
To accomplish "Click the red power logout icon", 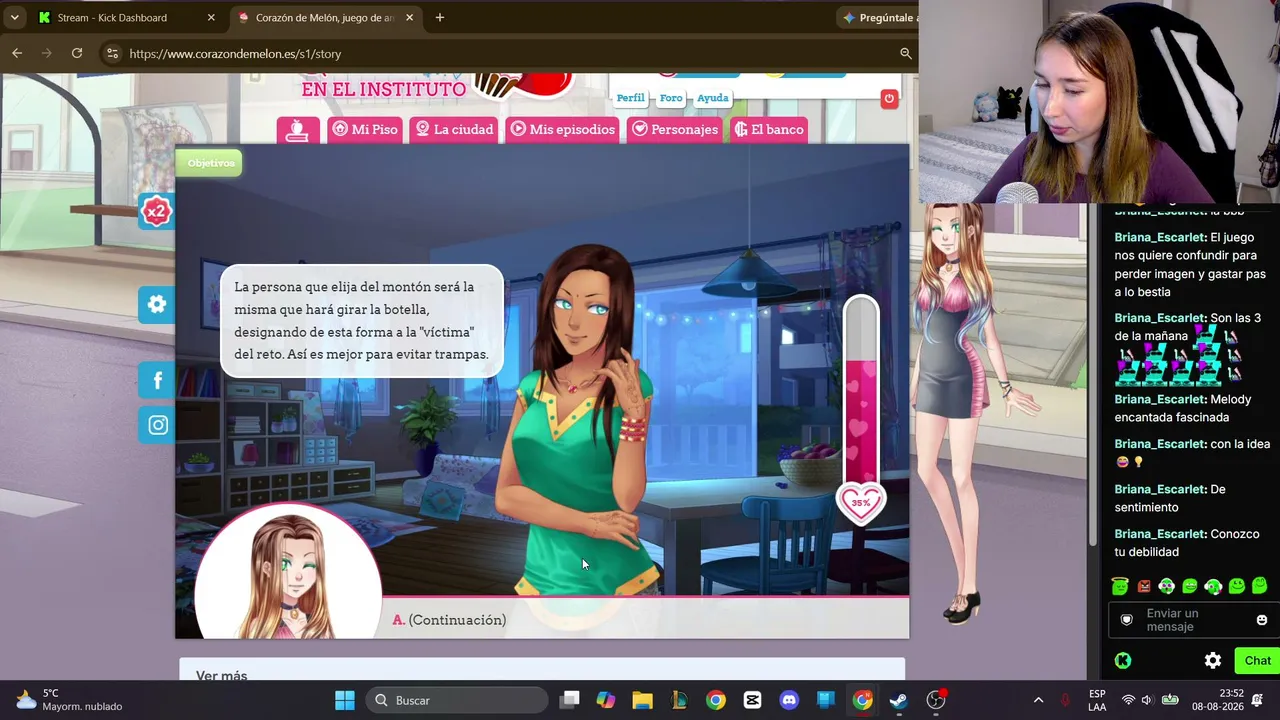I will pyautogui.click(x=889, y=98).
